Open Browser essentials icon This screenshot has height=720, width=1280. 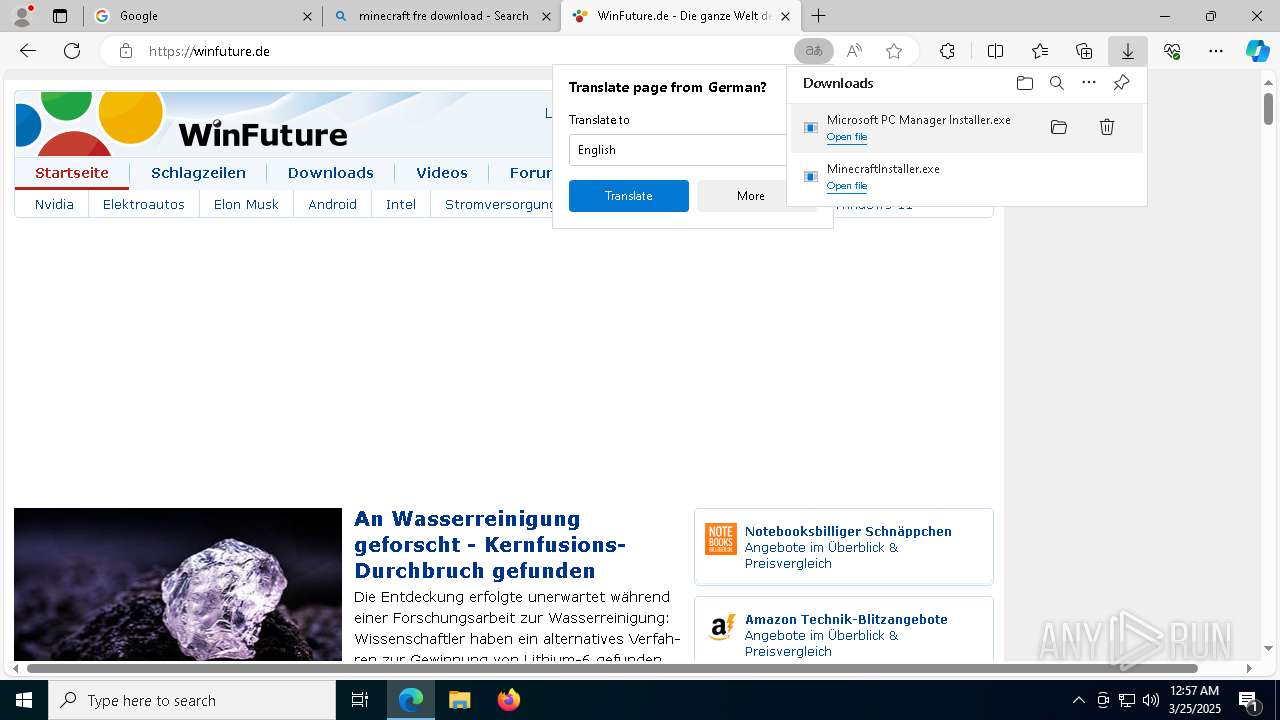pos(1172,51)
